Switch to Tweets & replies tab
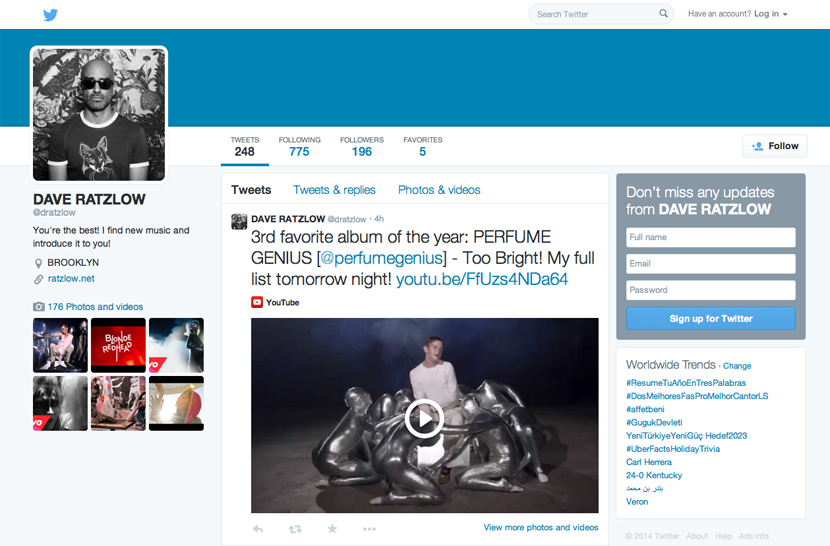 pyautogui.click(x=334, y=190)
